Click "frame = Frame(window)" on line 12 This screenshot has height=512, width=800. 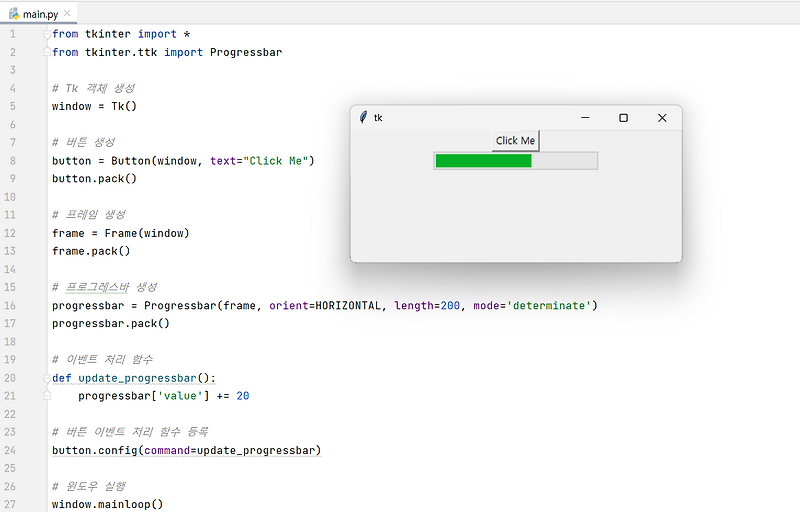click(120, 233)
